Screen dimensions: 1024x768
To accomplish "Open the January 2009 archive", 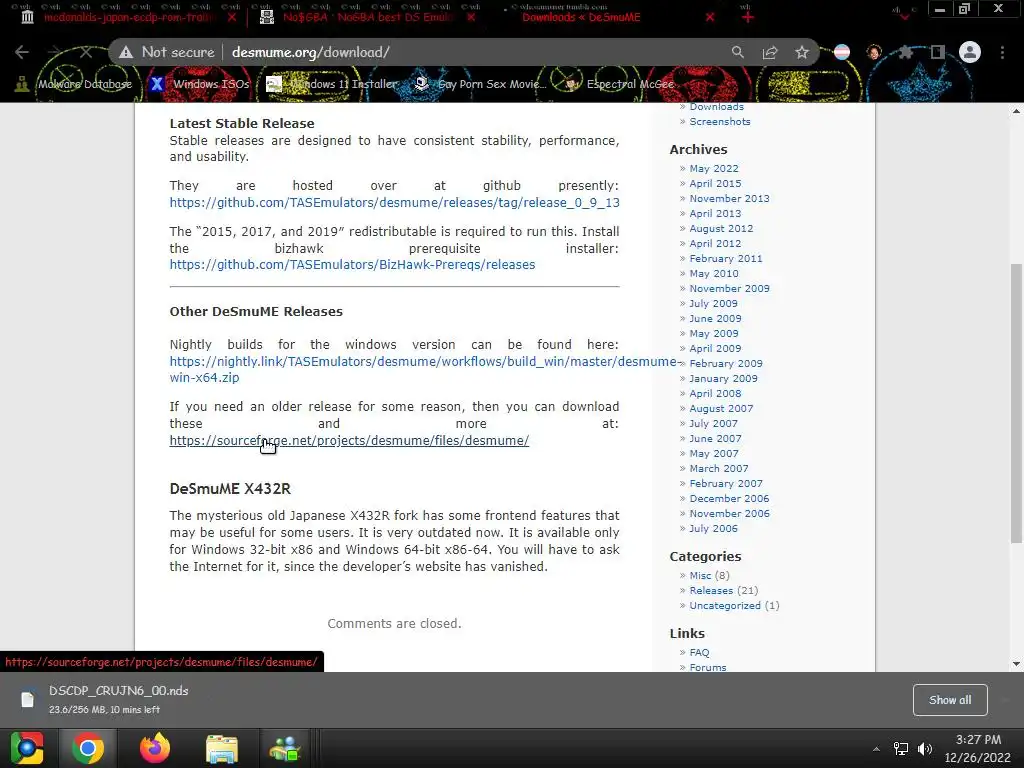I will (724, 379).
